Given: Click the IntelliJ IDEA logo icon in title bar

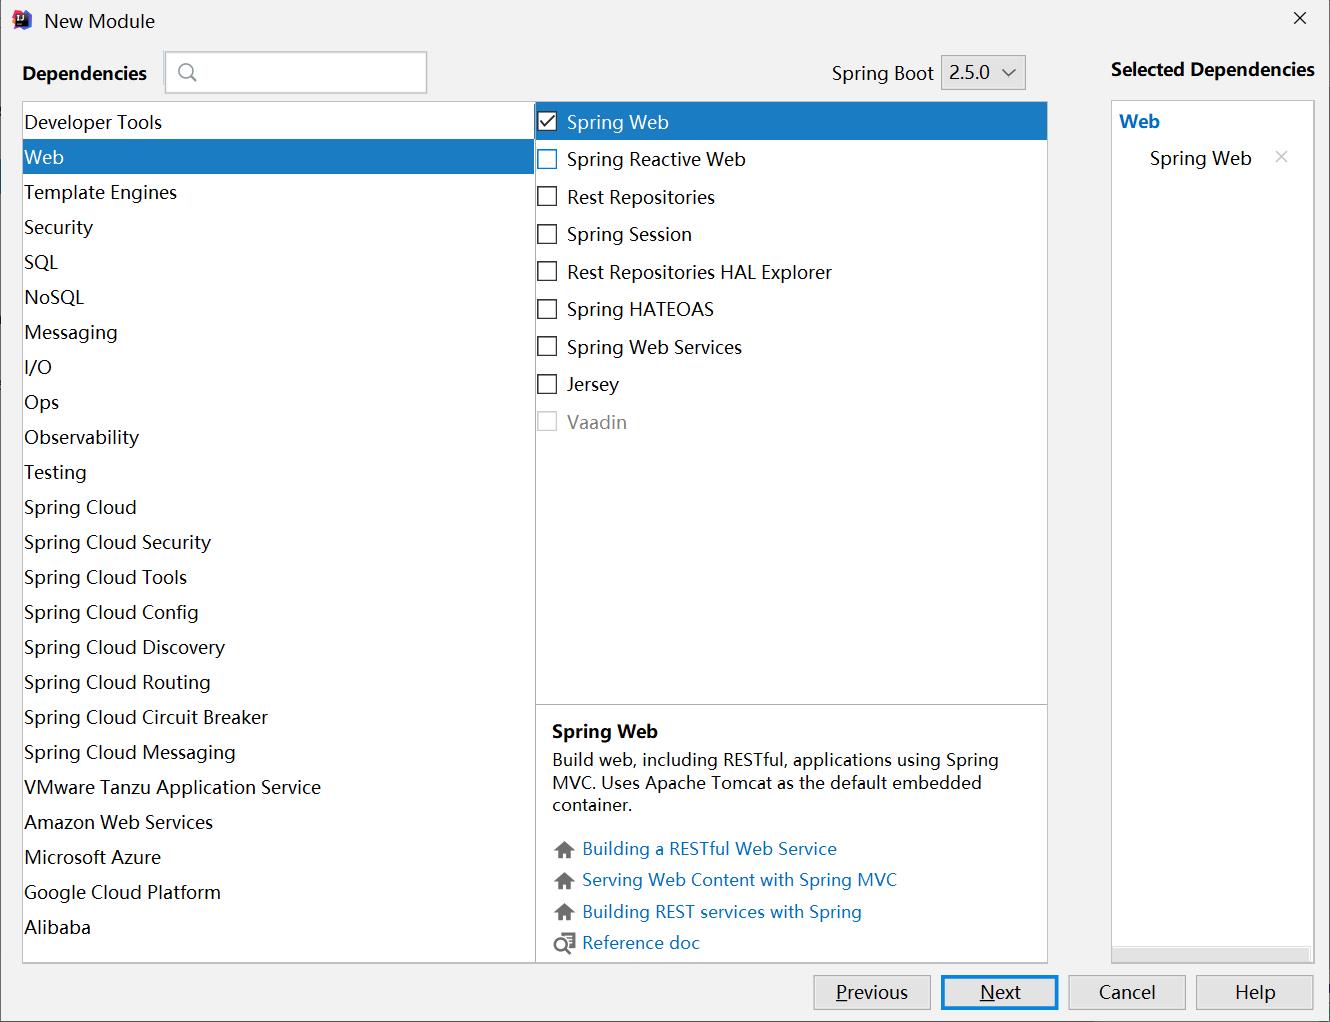Looking at the screenshot, I should coord(22,20).
